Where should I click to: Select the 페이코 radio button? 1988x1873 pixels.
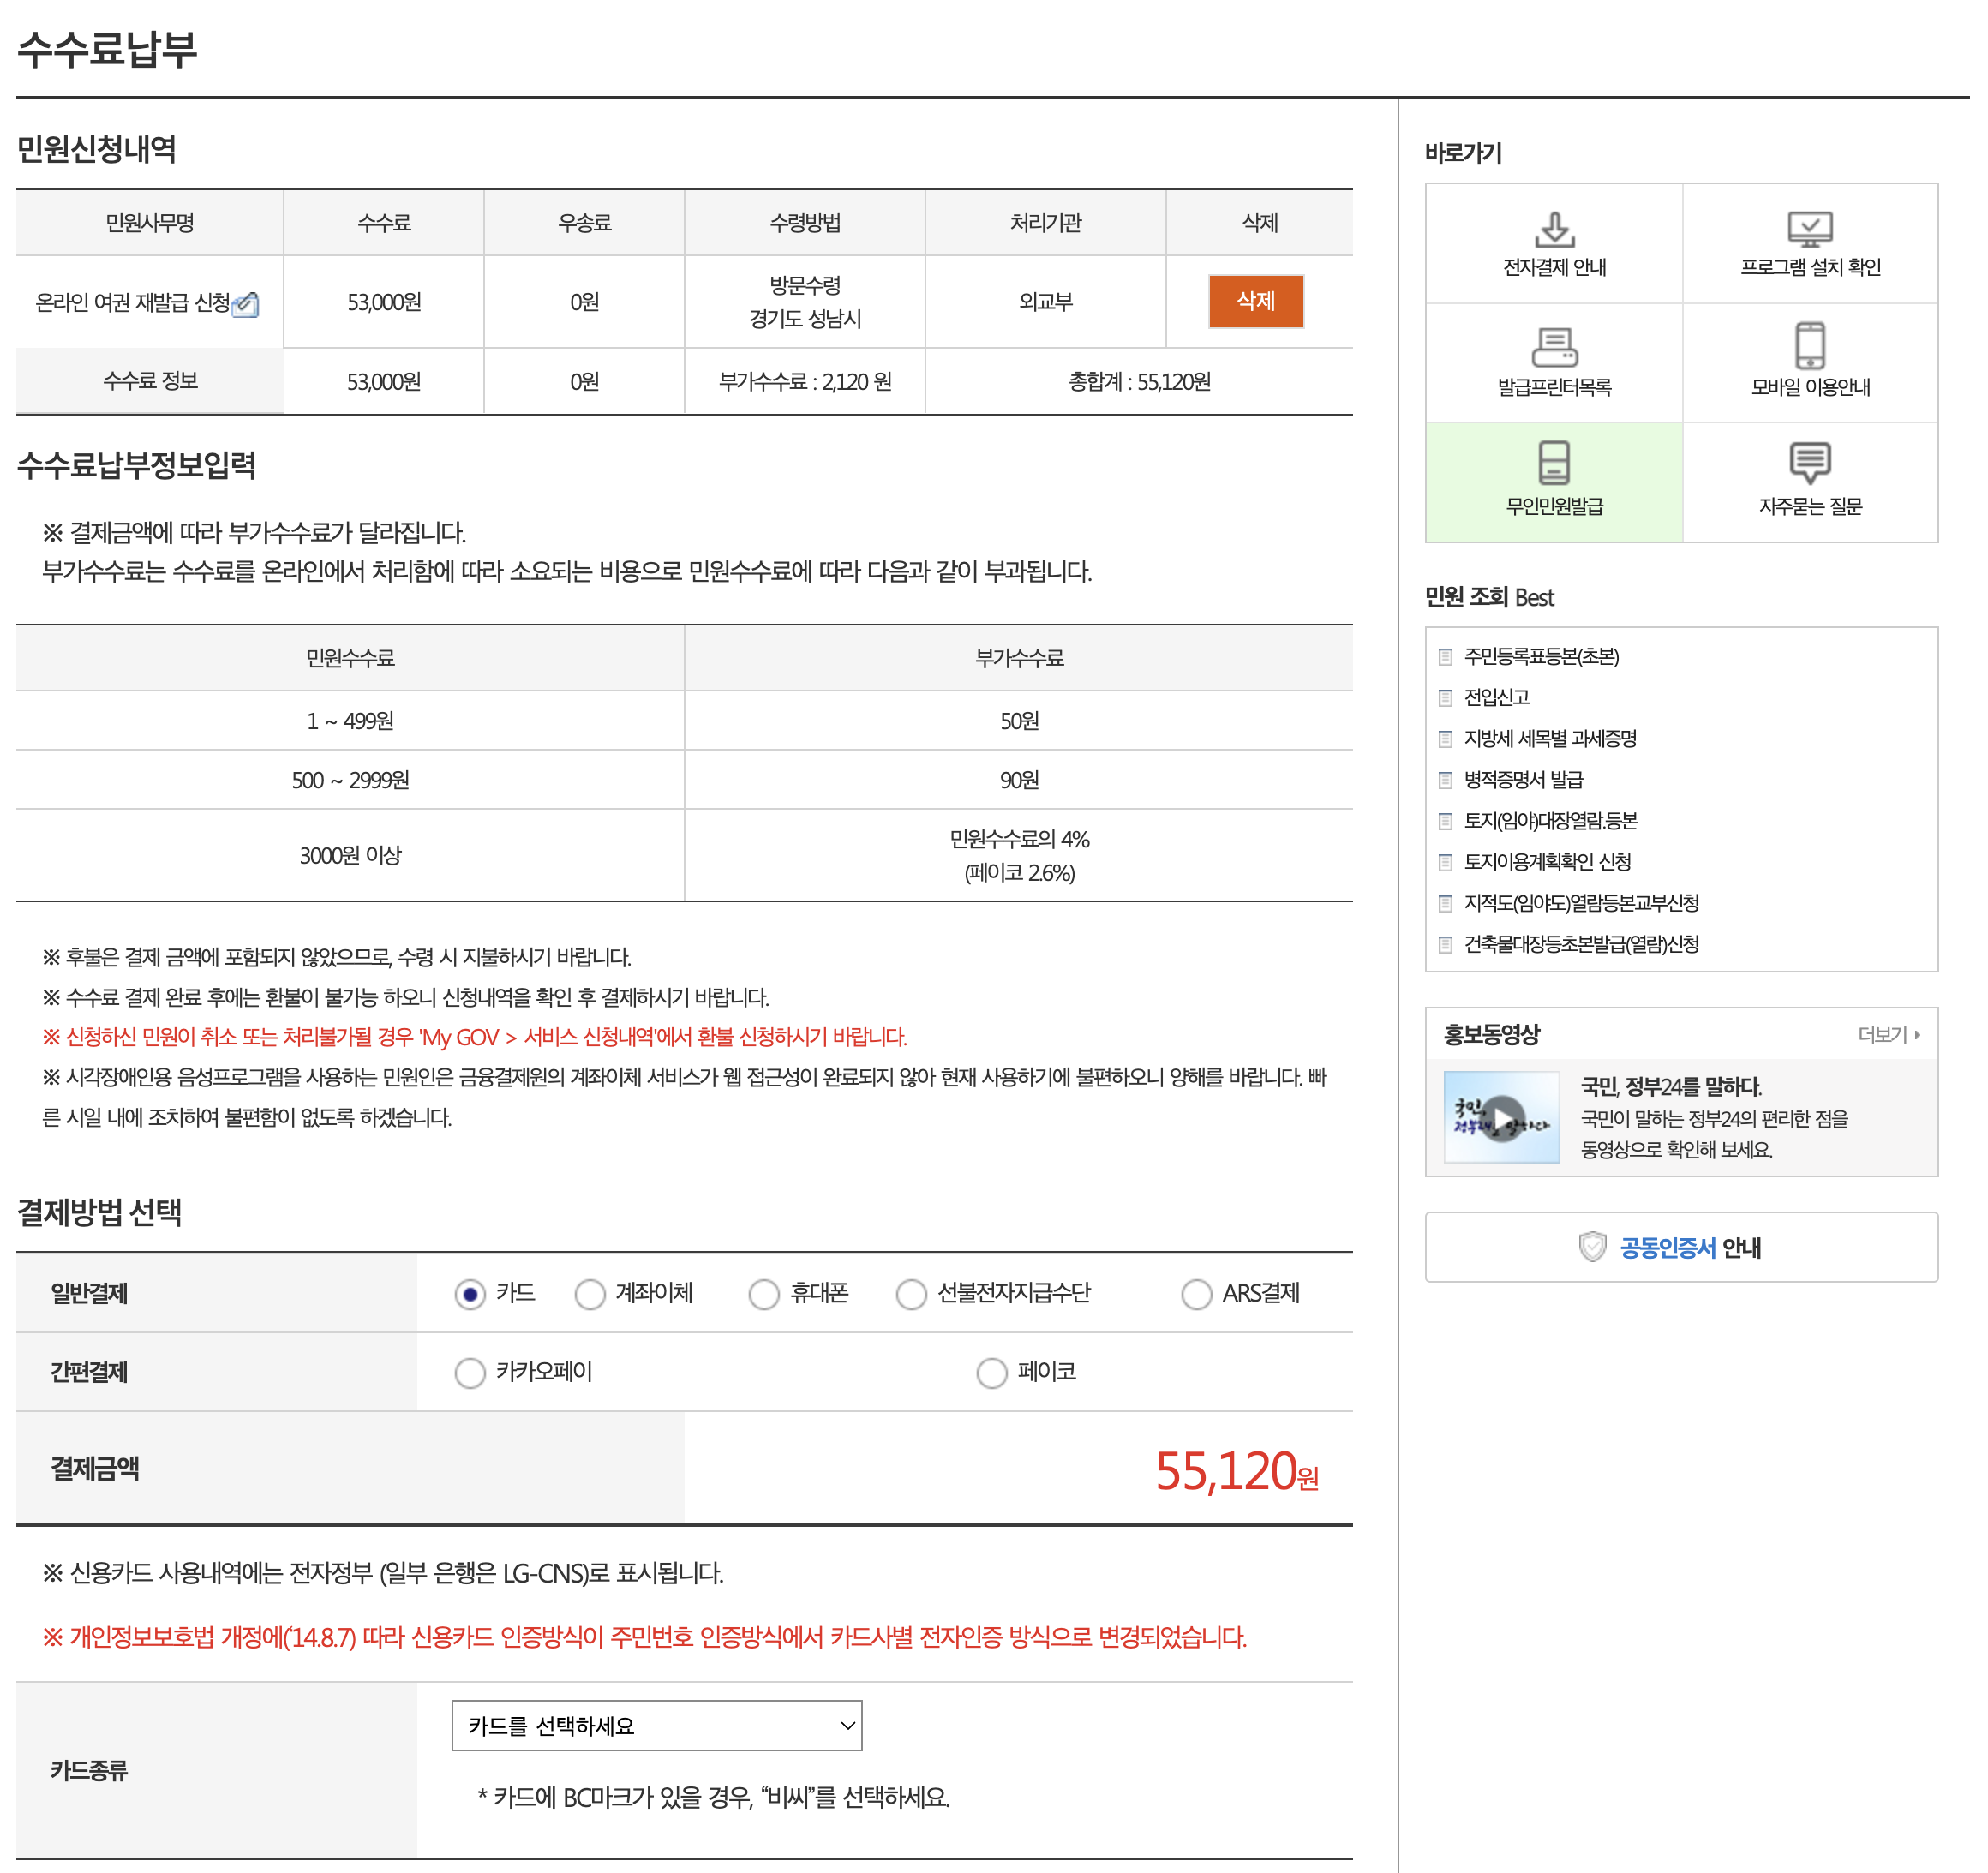click(x=991, y=1373)
